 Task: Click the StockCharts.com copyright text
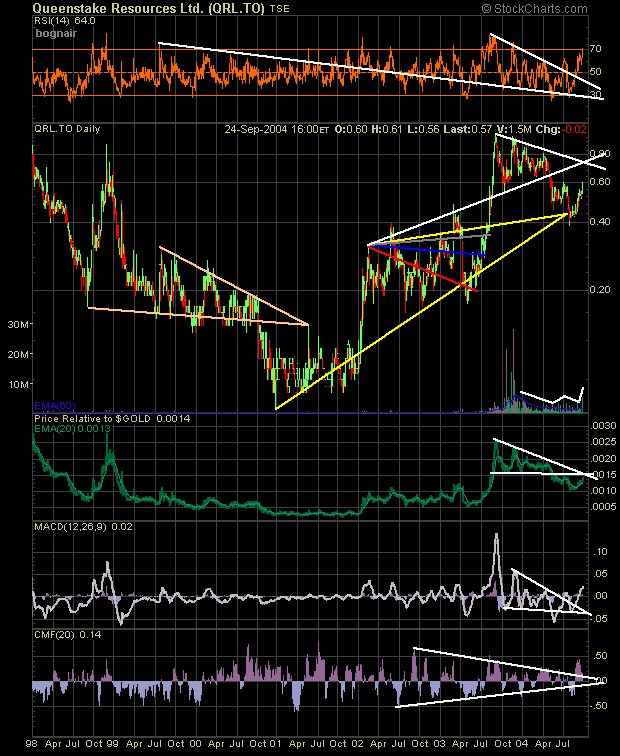click(x=535, y=9)
